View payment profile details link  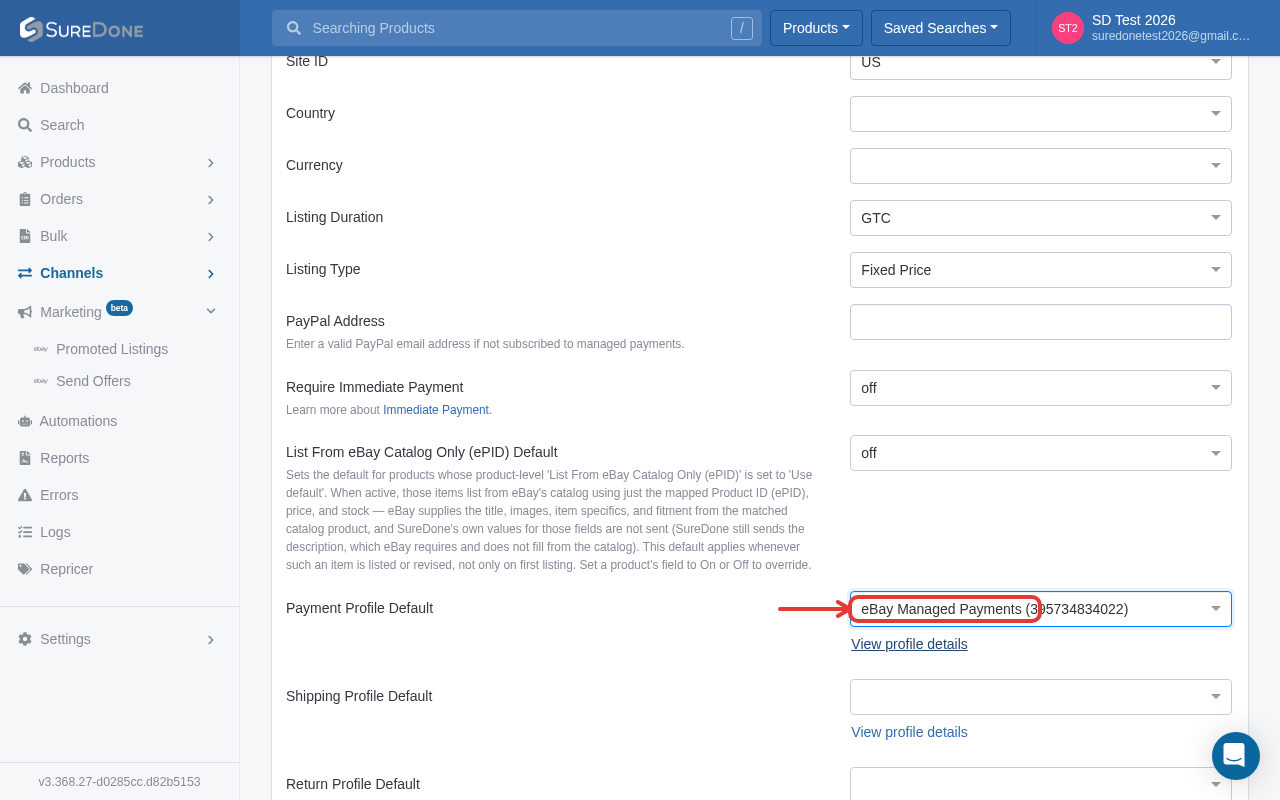pyautogui.click(x=909, y=644)
